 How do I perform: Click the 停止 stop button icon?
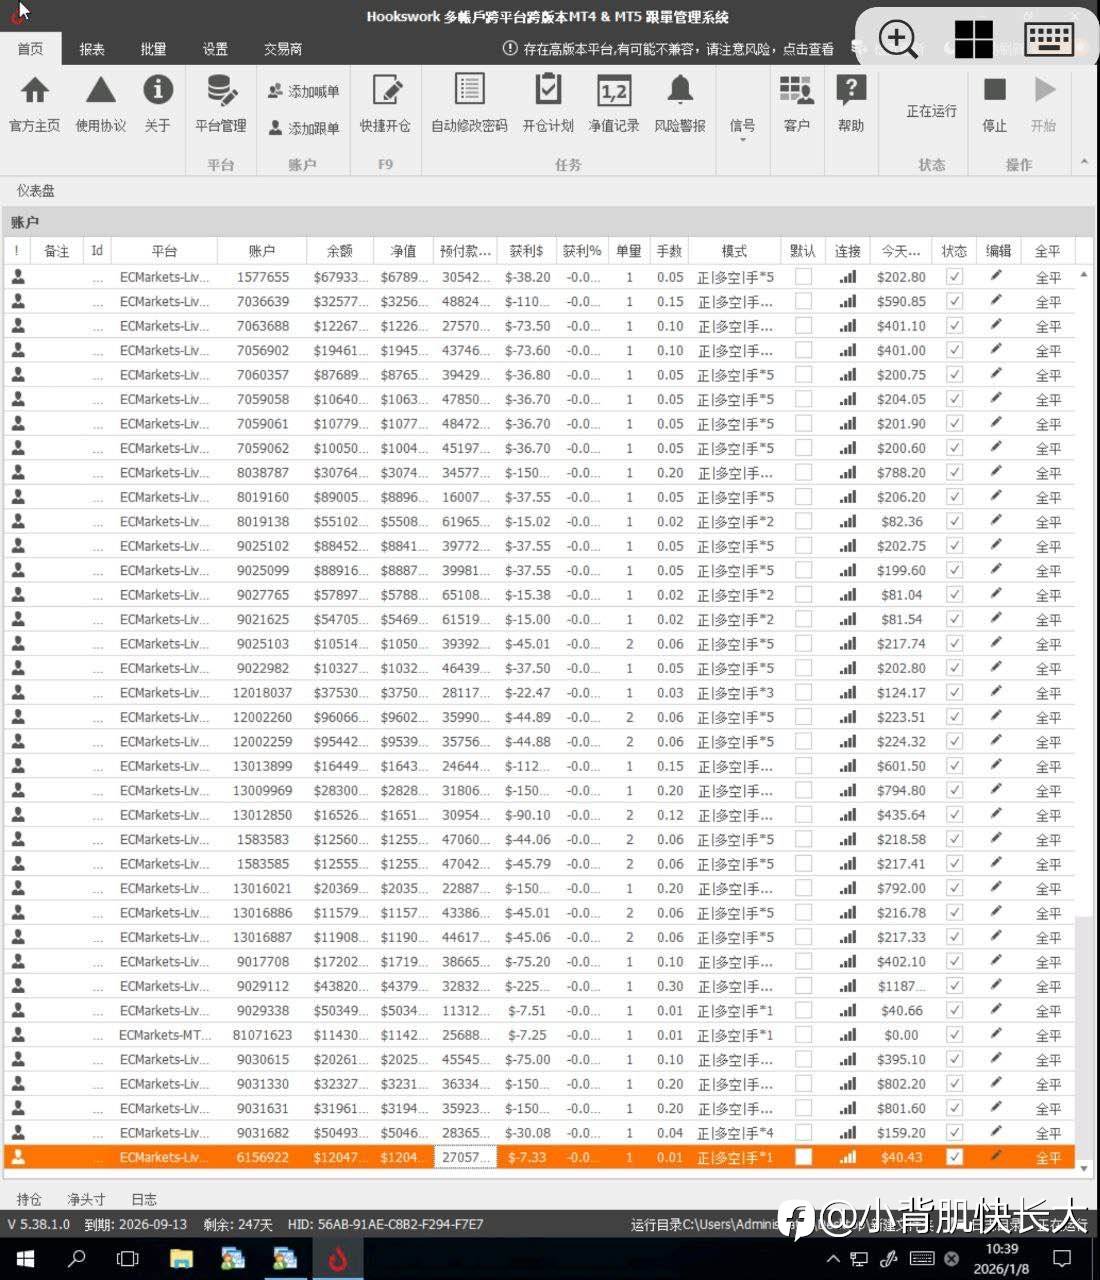coord(994,104)
